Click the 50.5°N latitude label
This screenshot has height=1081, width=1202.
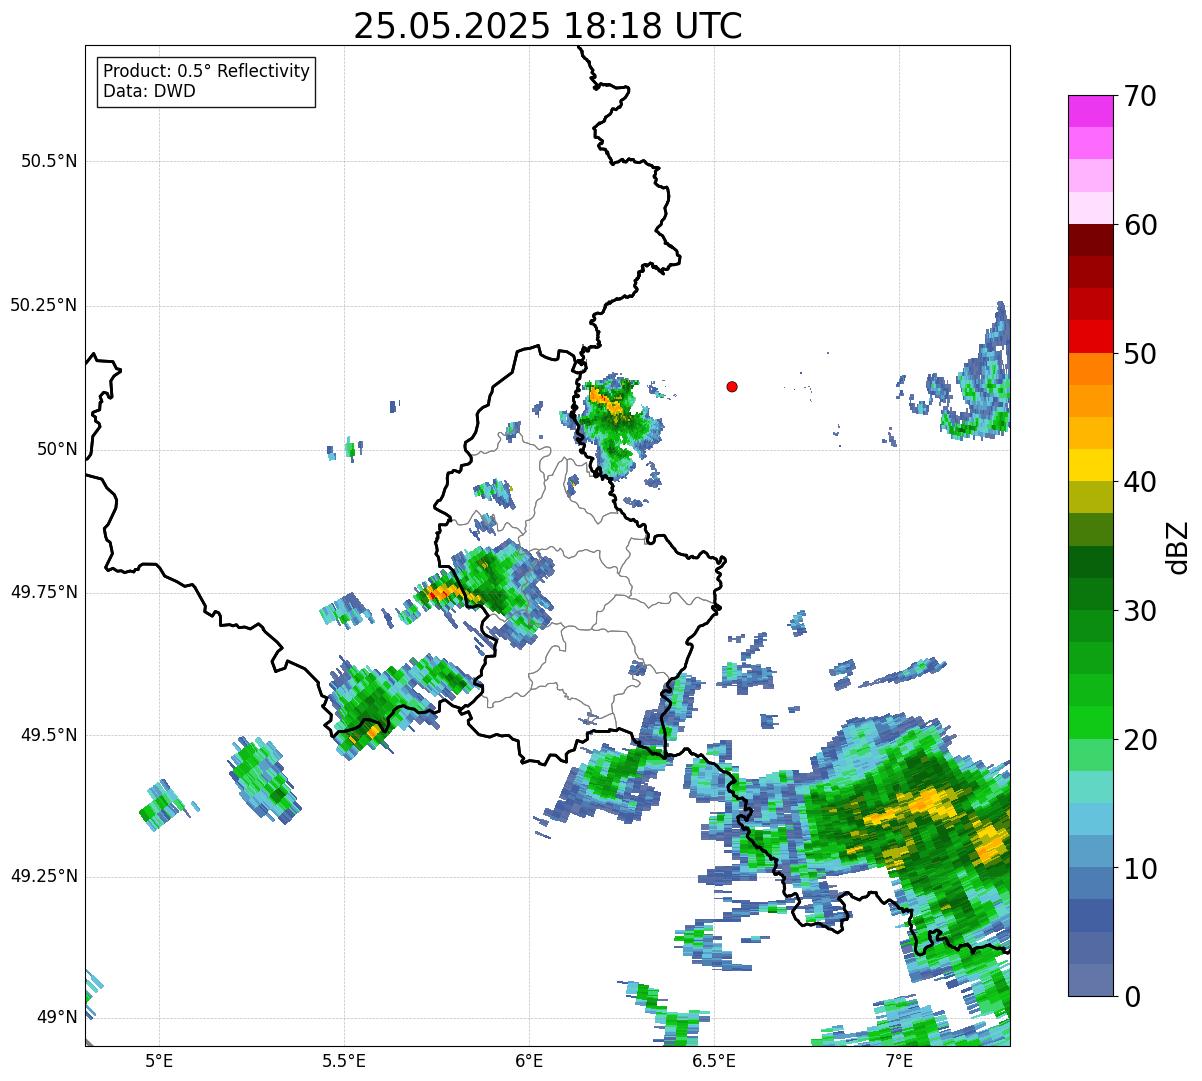point(49,161)
